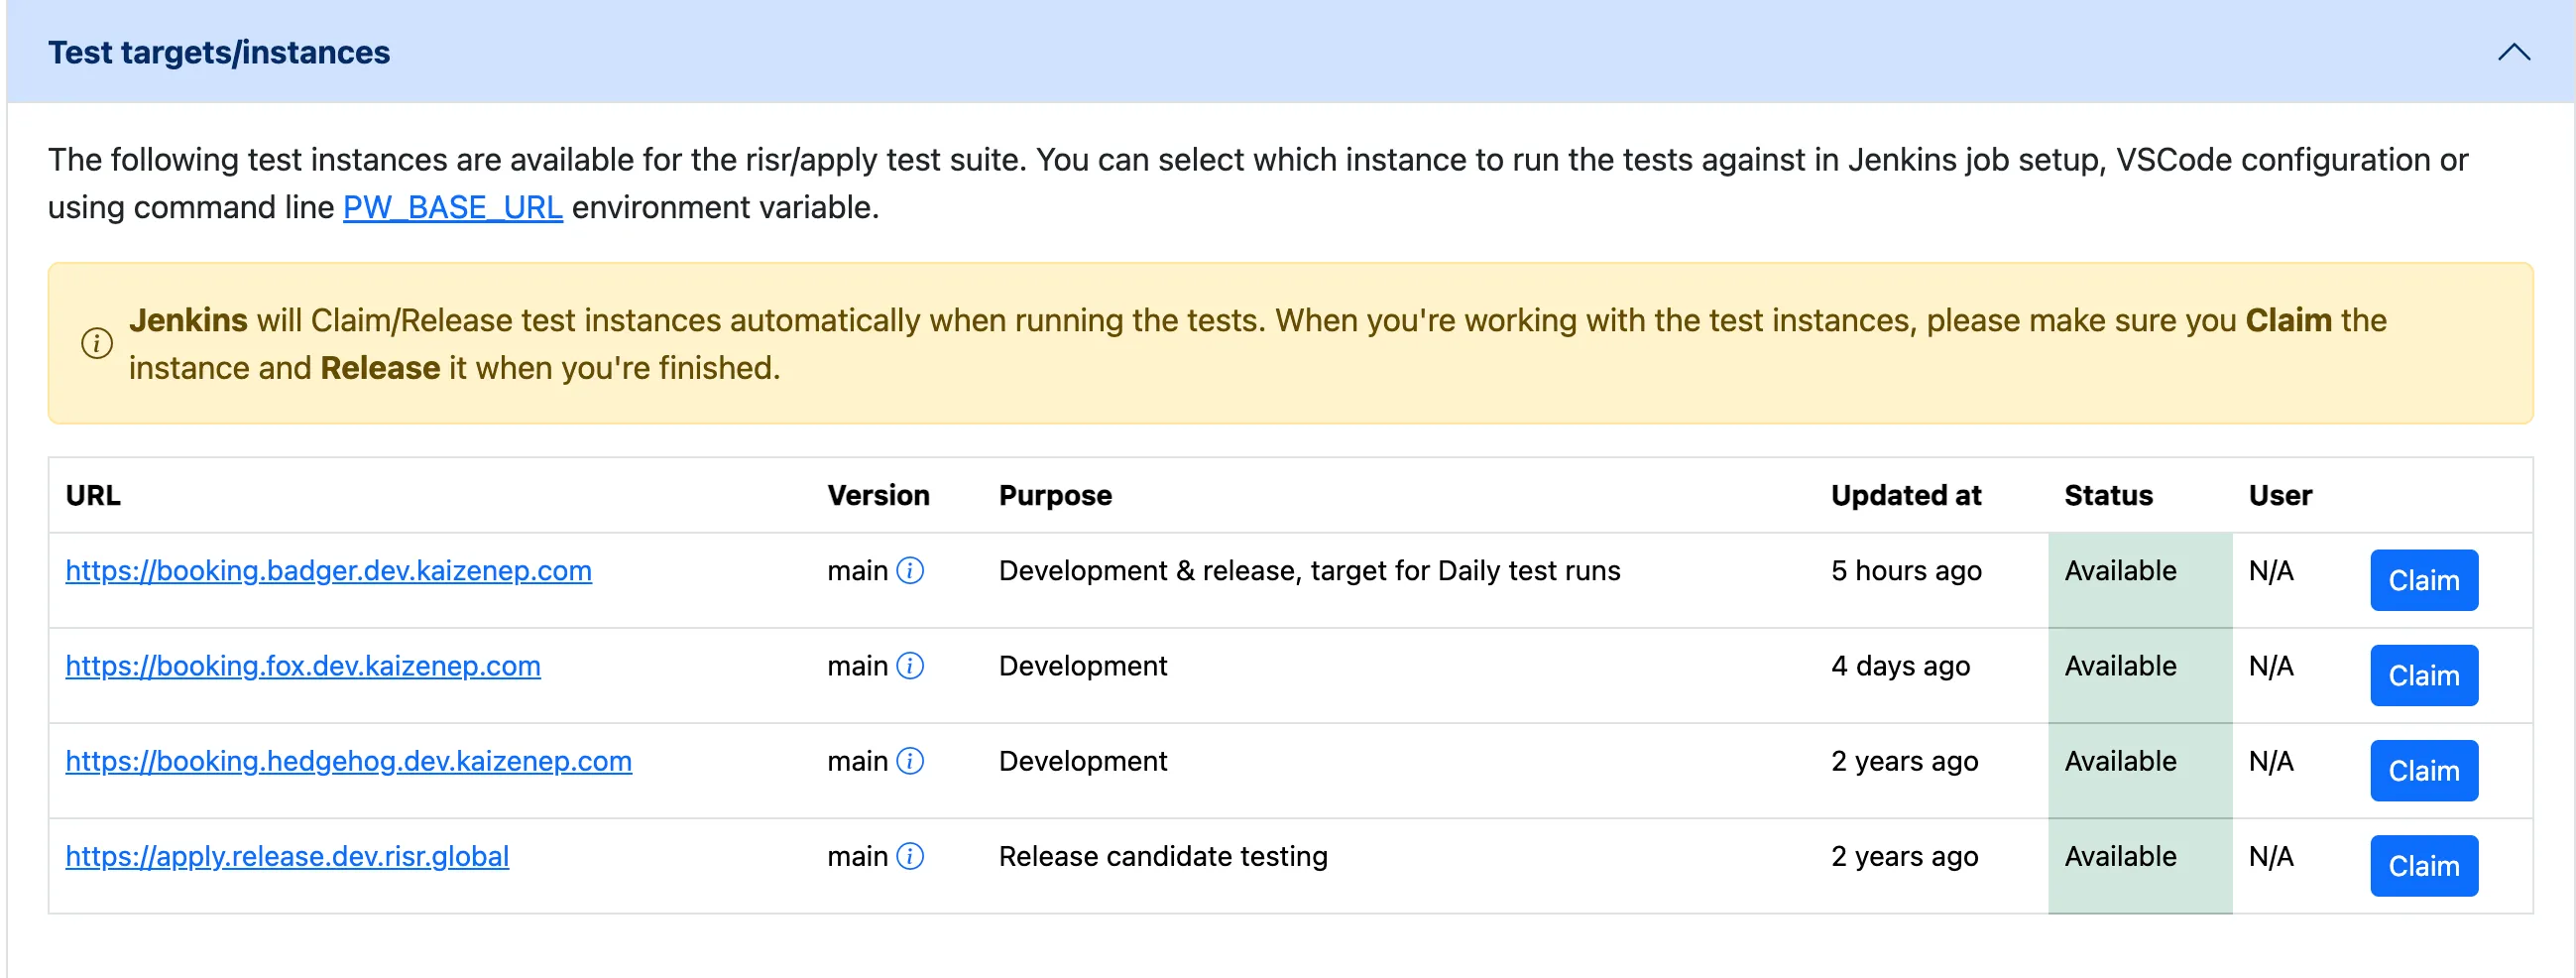
Task: Click the Test targets/instances heading
Action: point(219,52)
